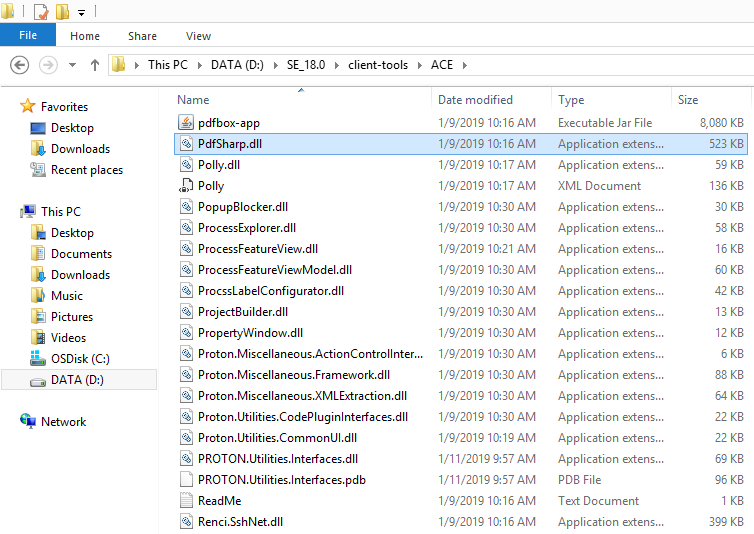Click the ProcssLabelConfigurator.dll file icon

point(186,291)
